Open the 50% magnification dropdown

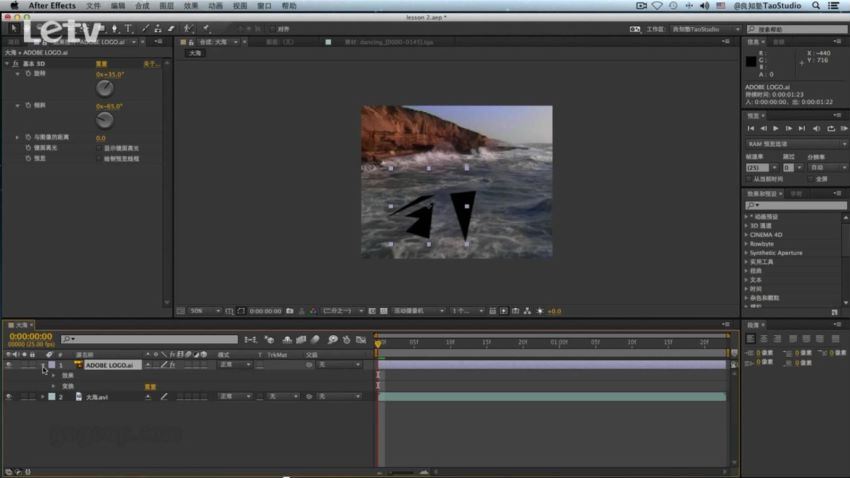tap(205, 311)
